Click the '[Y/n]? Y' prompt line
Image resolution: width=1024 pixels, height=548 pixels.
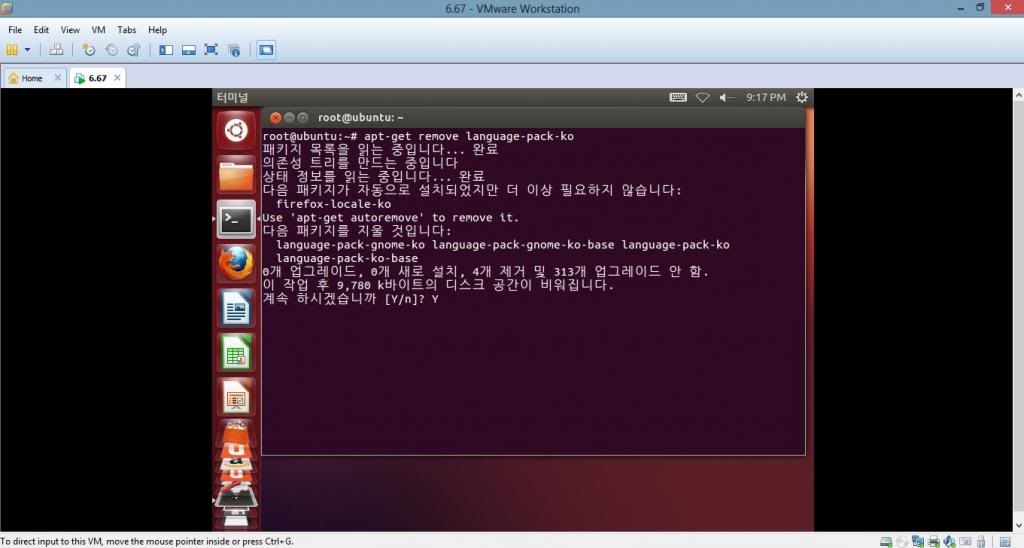[351, 298]
